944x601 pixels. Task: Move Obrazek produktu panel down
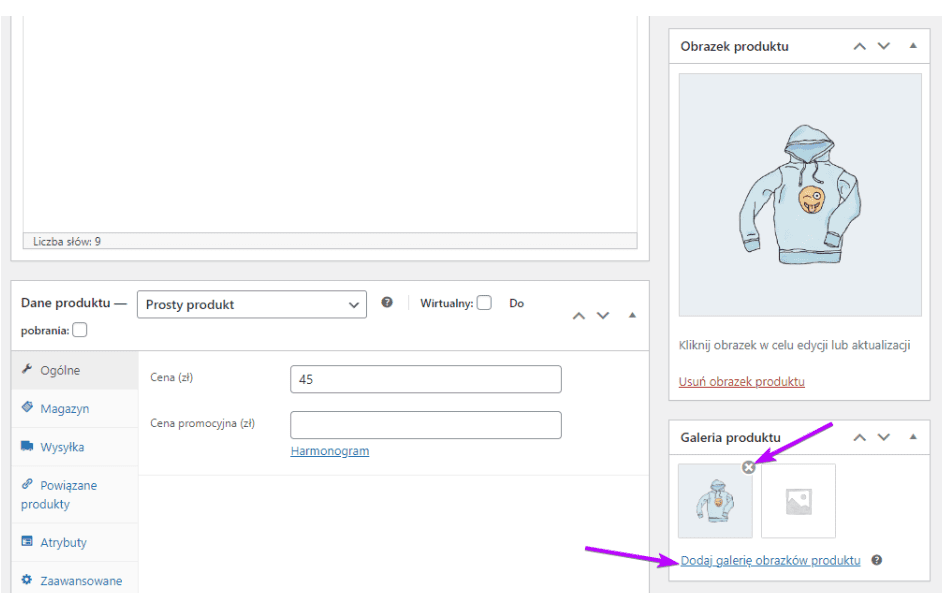pos(883,46)
